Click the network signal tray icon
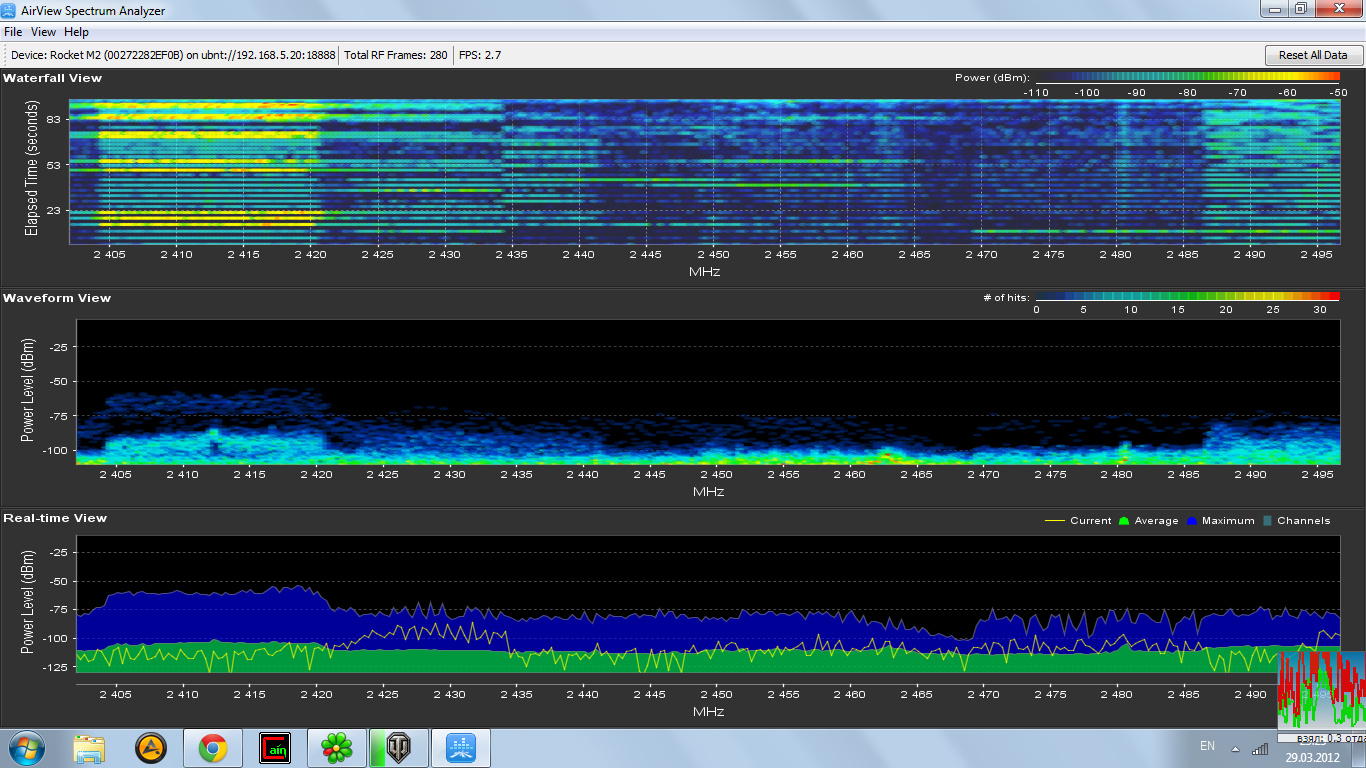Screen dimensions: 1366x768 pyautogui.click(x=1260, y=748)
